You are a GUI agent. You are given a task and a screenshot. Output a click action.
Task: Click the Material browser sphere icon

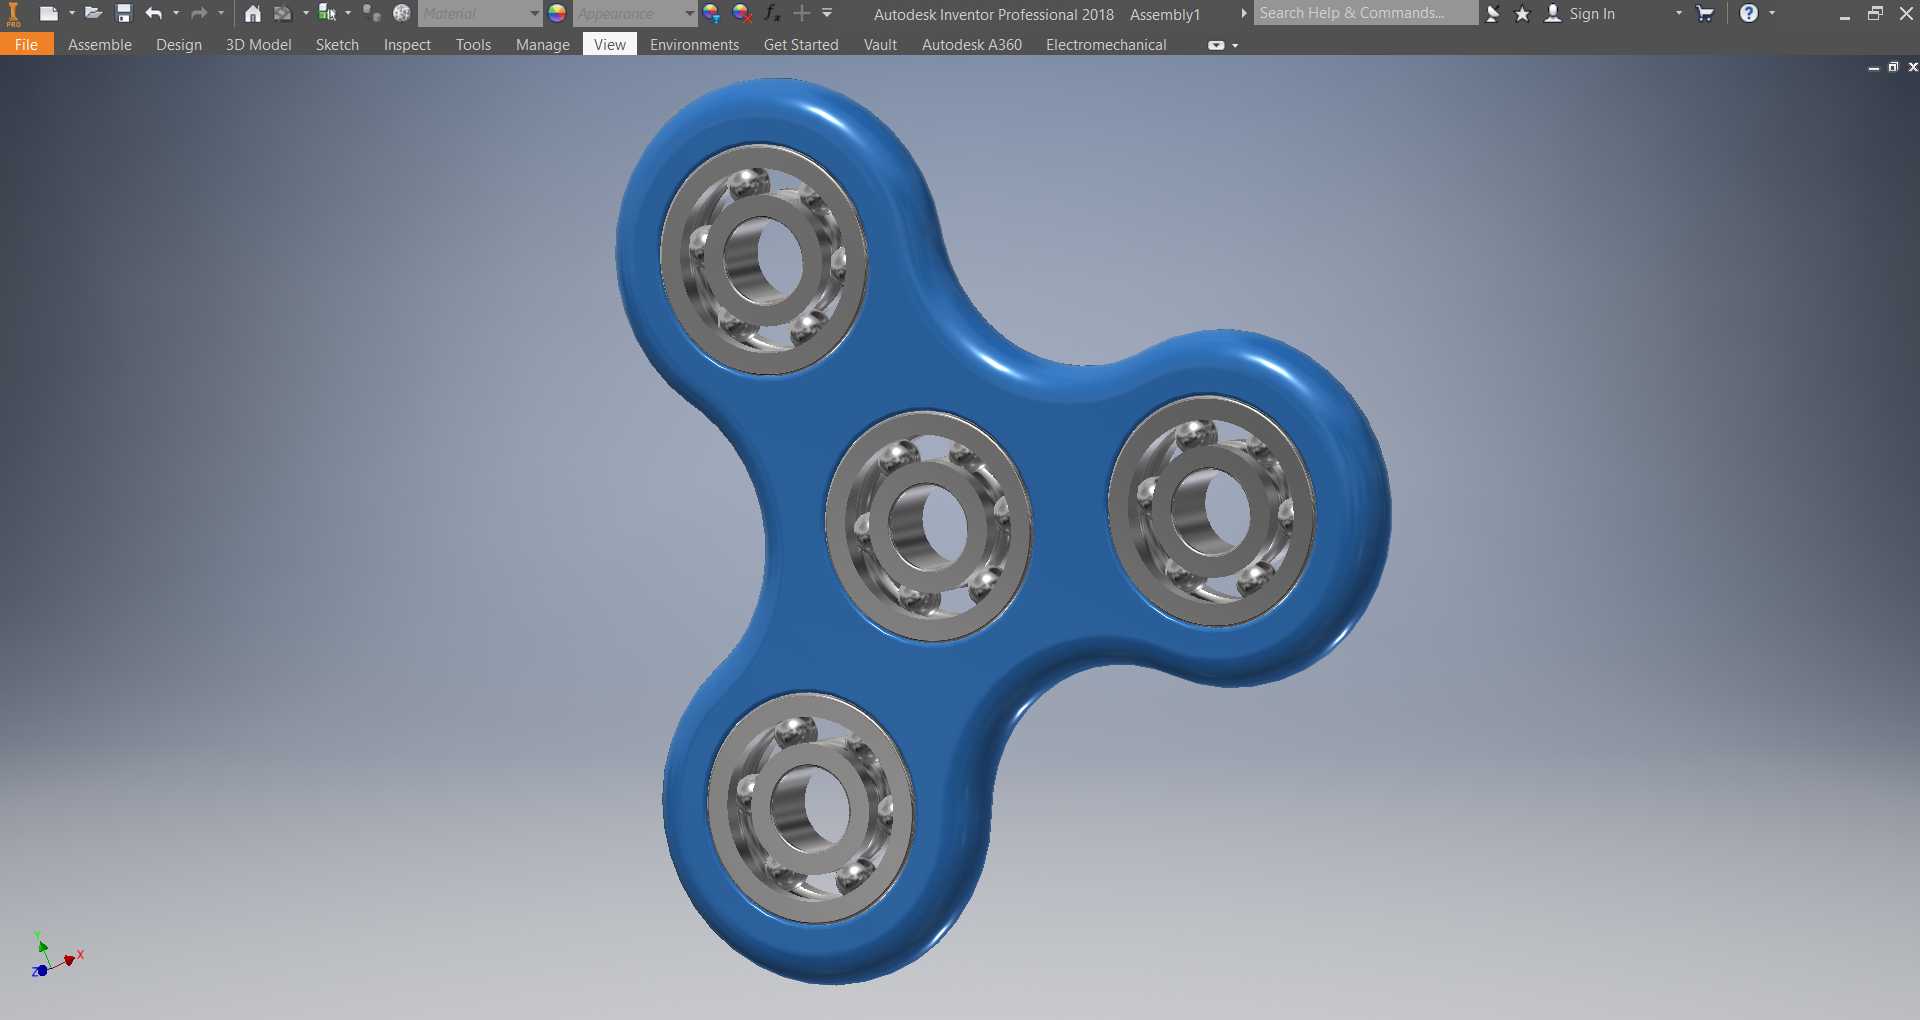[x=402, y=13]
